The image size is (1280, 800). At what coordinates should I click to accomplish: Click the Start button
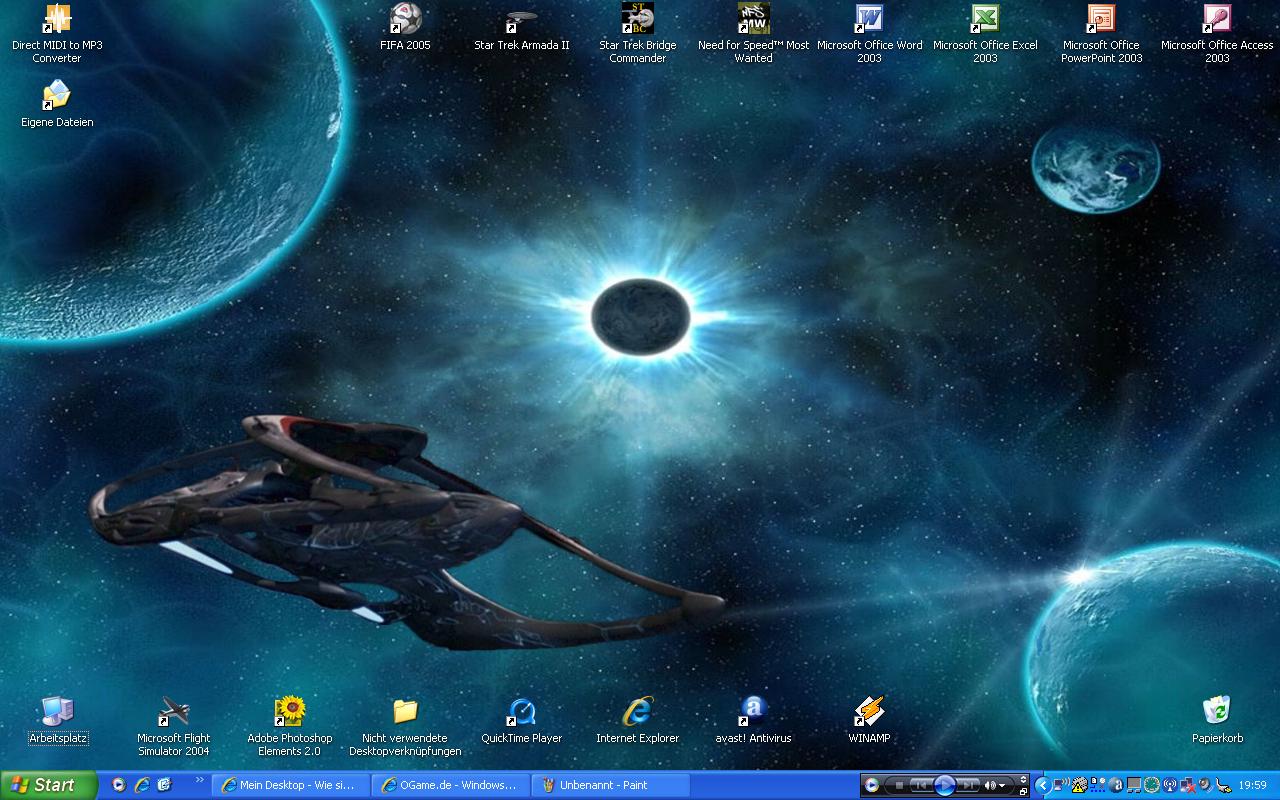point(47,786)
